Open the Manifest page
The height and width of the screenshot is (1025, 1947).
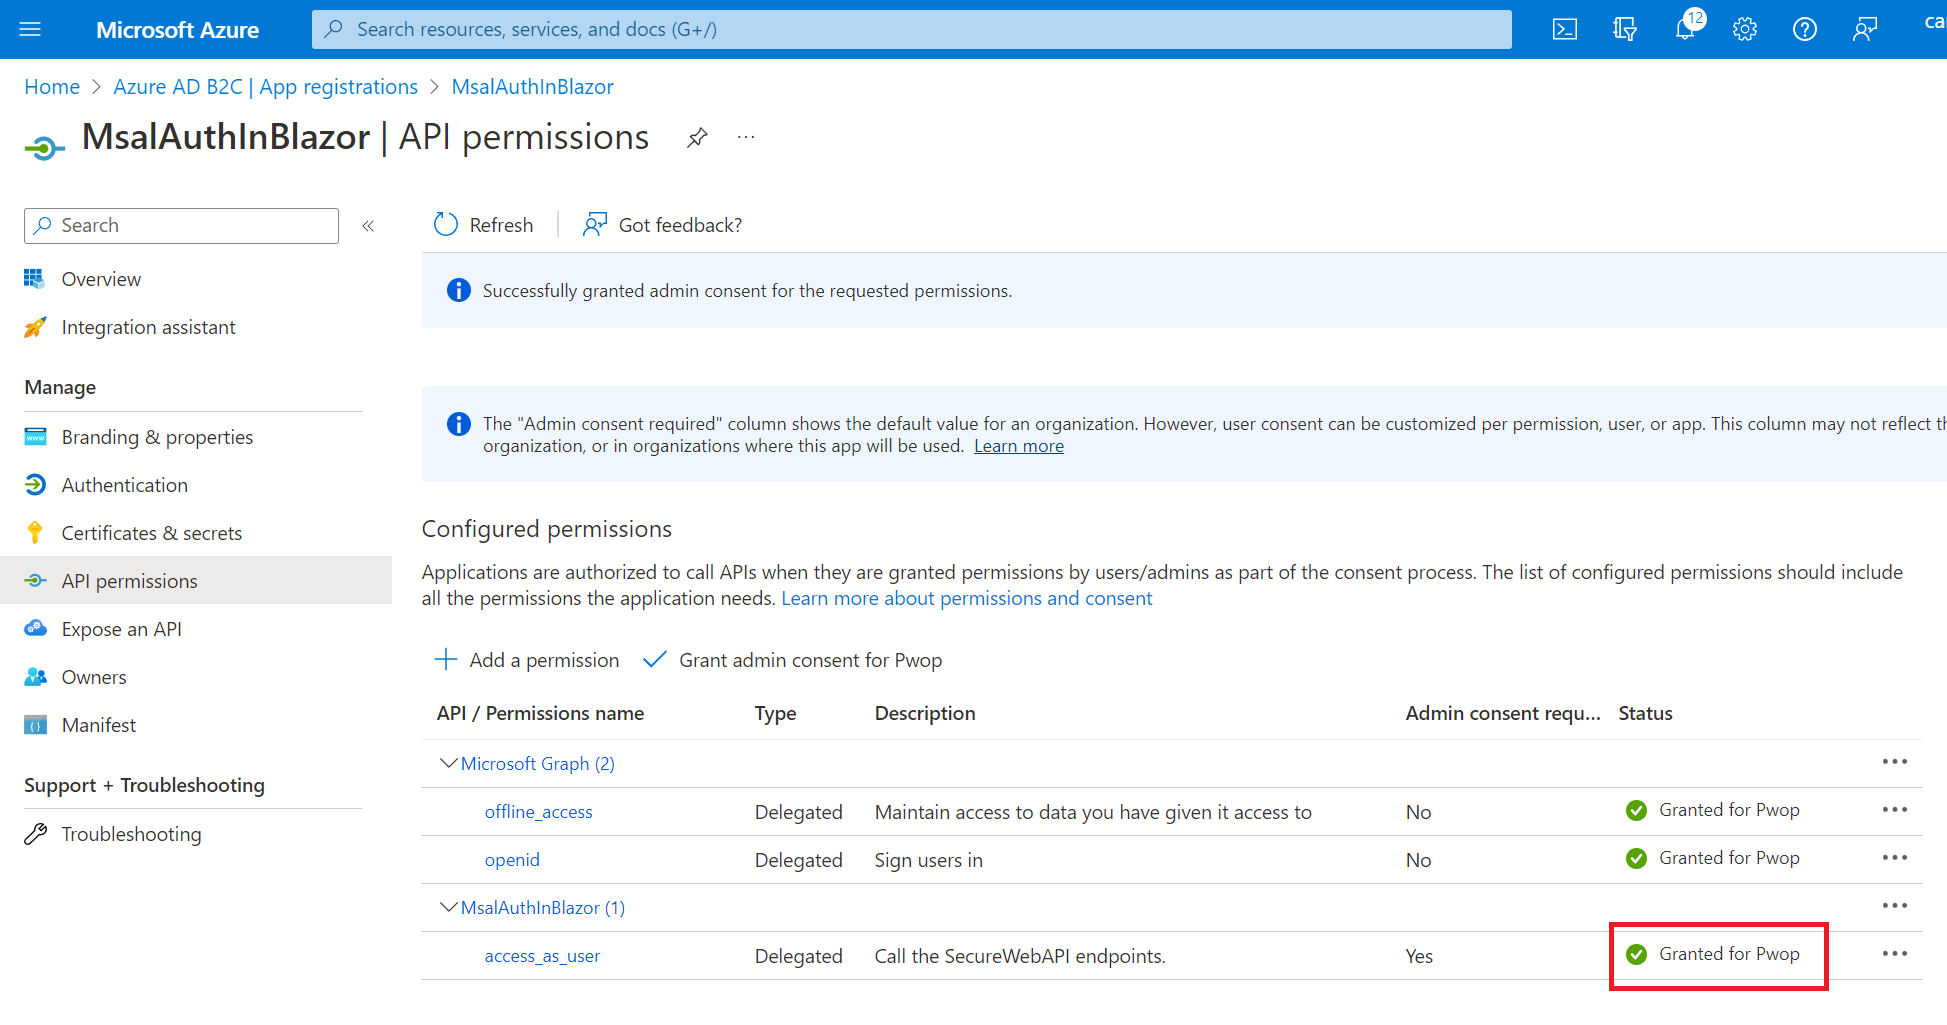(98, 725)
